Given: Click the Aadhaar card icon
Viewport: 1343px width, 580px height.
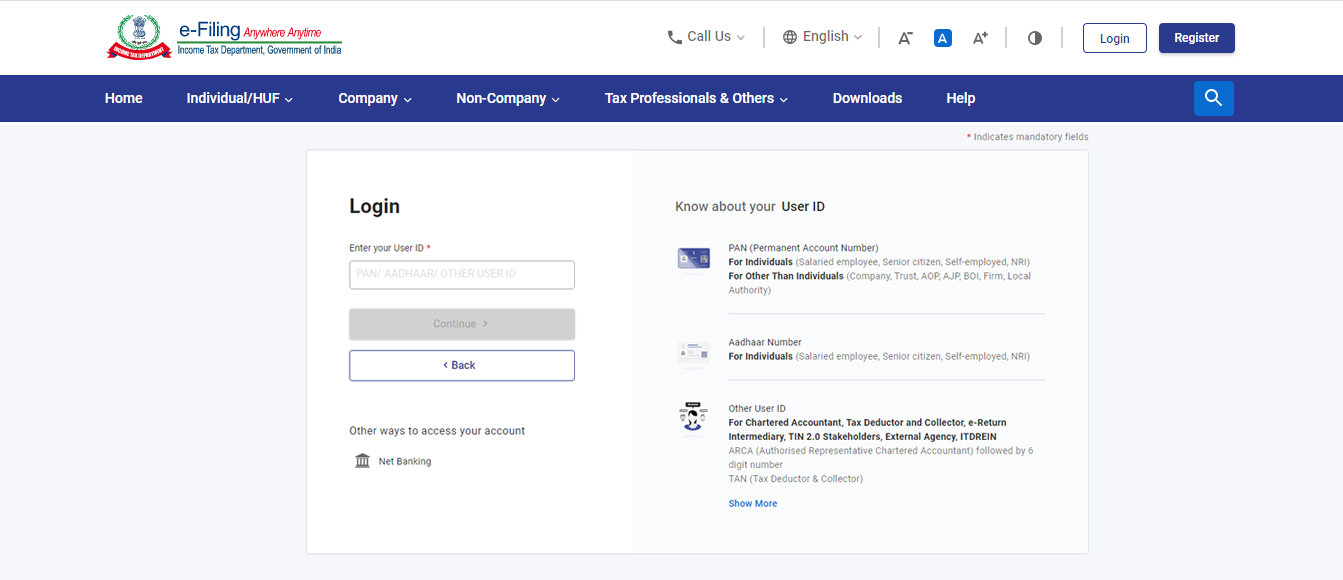Looking at the screenshot, I should pos(693,353).
